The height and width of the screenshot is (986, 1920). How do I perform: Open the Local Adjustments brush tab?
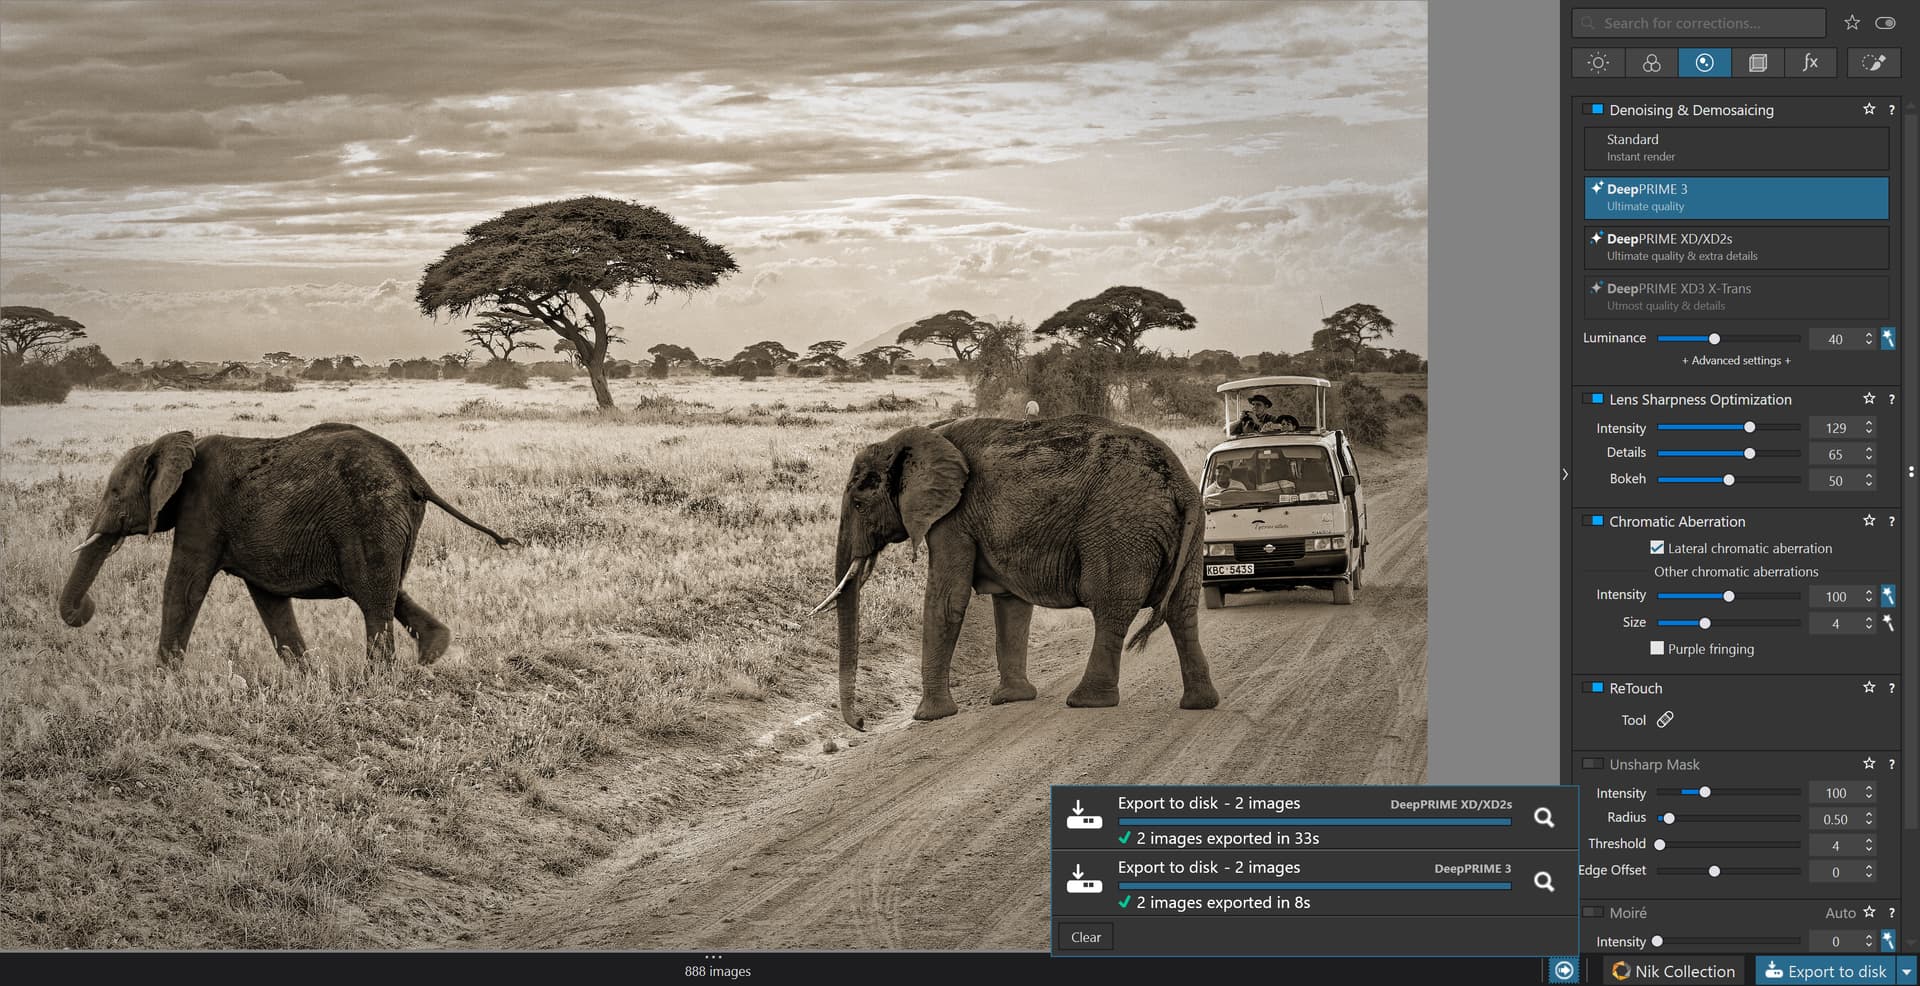1873,63
